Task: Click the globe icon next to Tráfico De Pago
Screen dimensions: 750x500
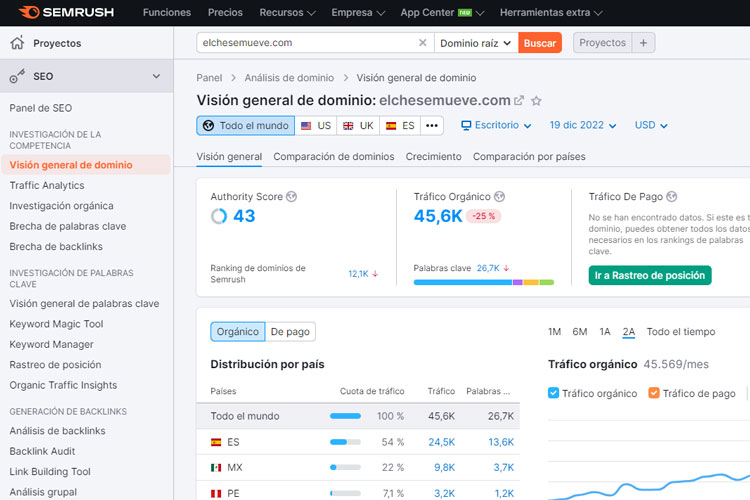Action: 672,197
